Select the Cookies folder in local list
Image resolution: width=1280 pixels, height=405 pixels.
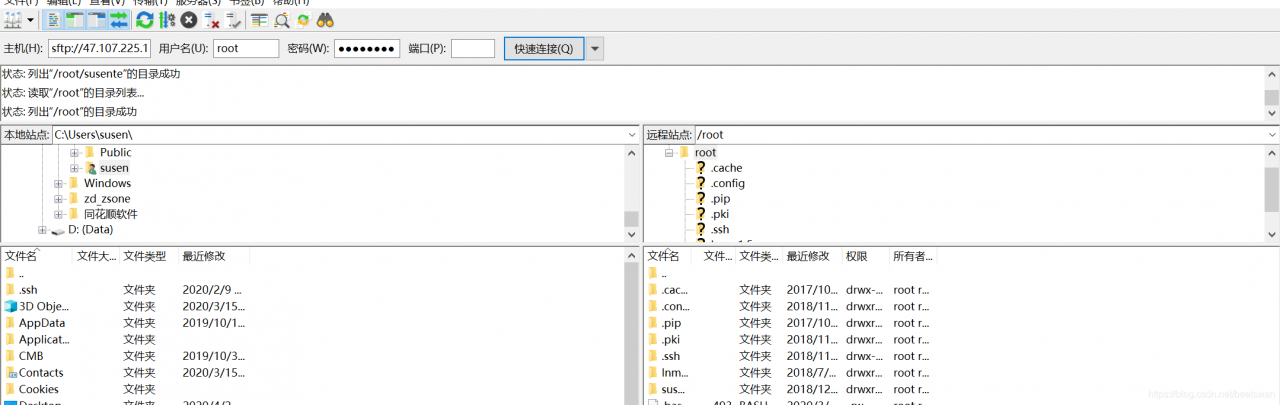pyautogui.click(x=38, y=389)
